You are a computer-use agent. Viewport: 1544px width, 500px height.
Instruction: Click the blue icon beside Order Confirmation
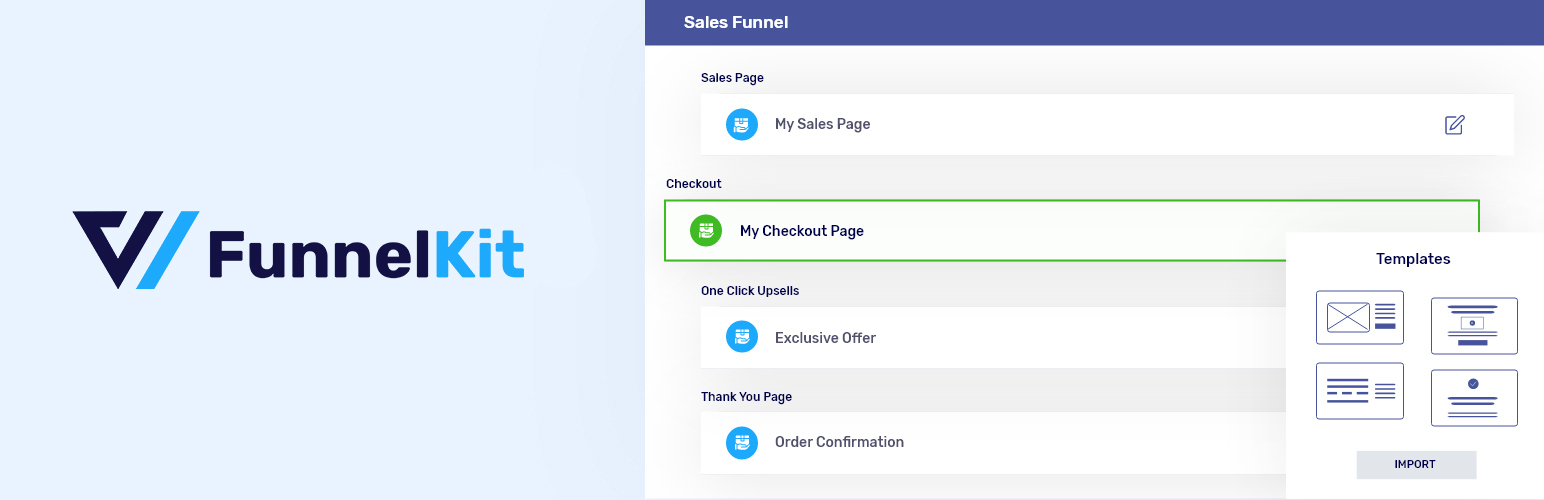point(741,441)
